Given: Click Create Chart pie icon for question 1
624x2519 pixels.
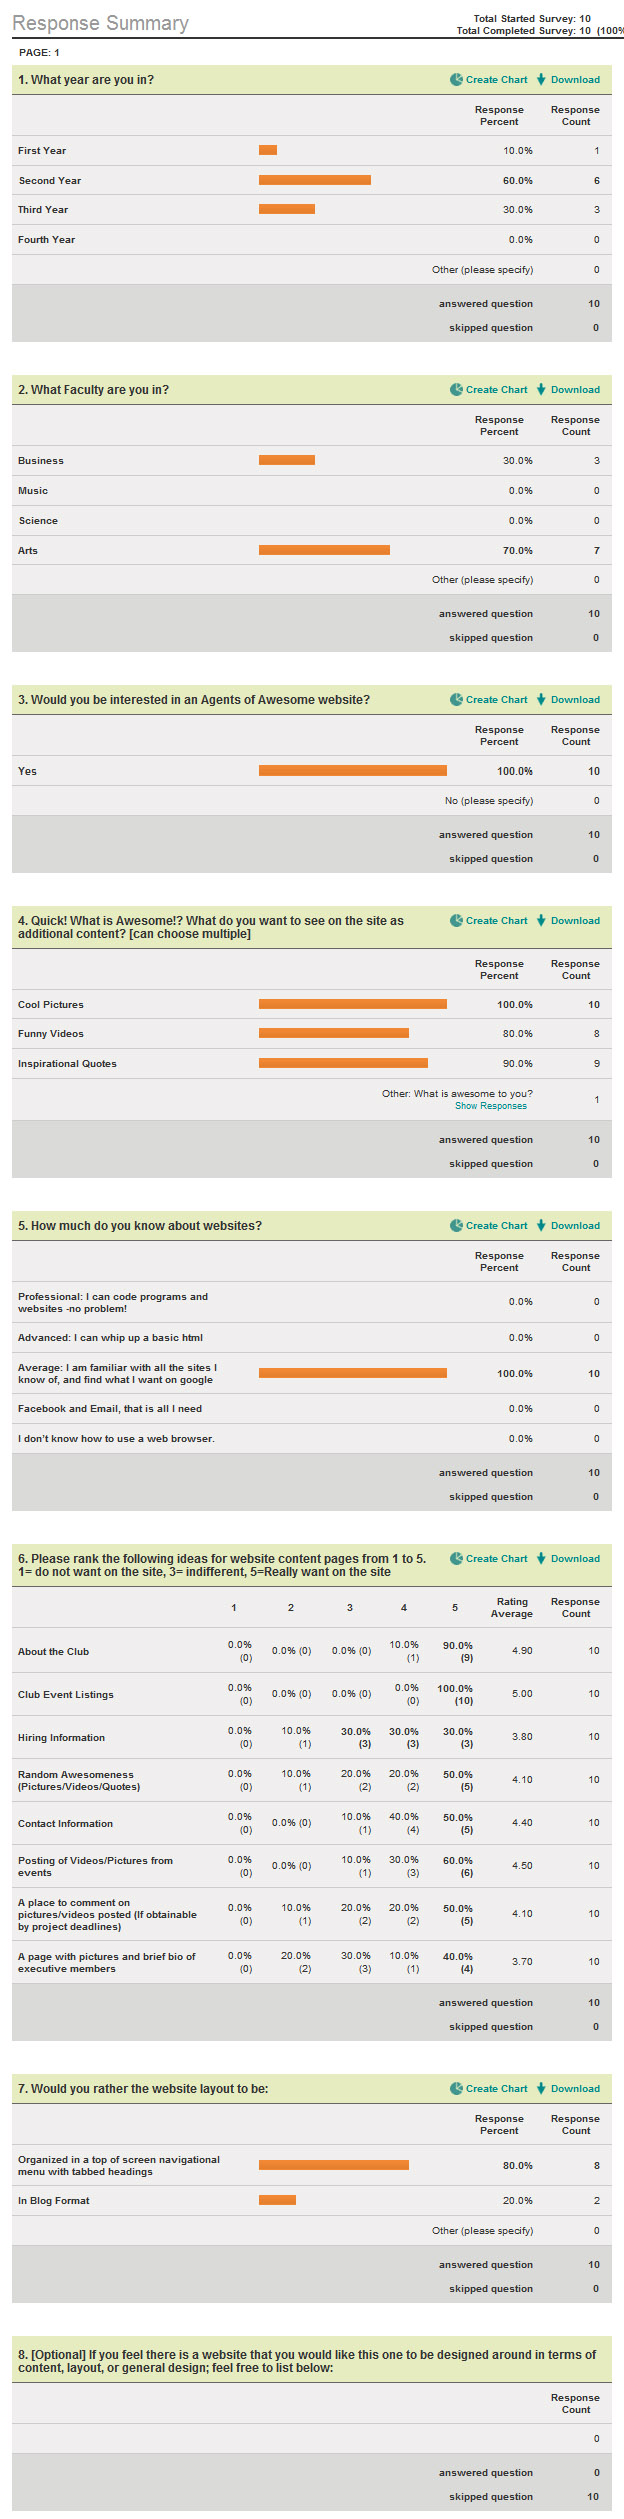Looking at the screenshot, I should 456,80.
